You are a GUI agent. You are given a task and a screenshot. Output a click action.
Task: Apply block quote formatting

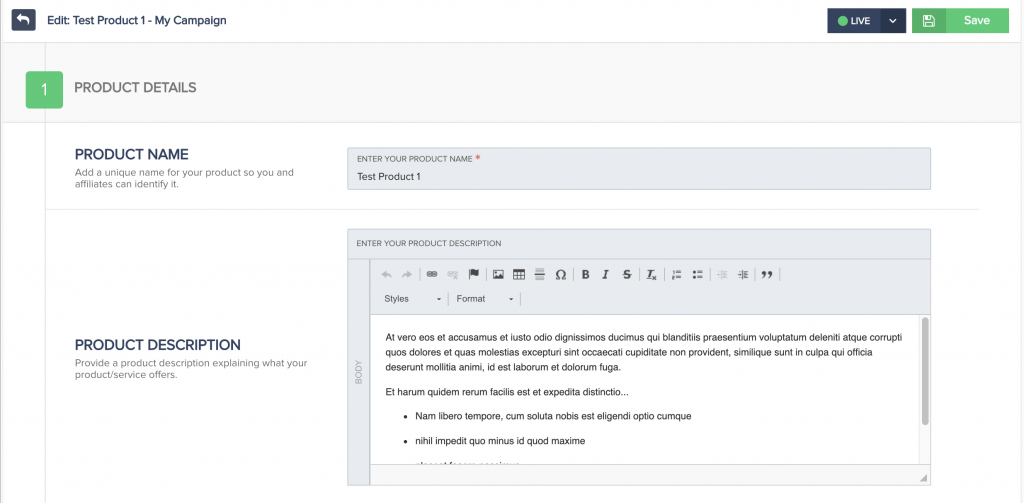tap(767, 274)
